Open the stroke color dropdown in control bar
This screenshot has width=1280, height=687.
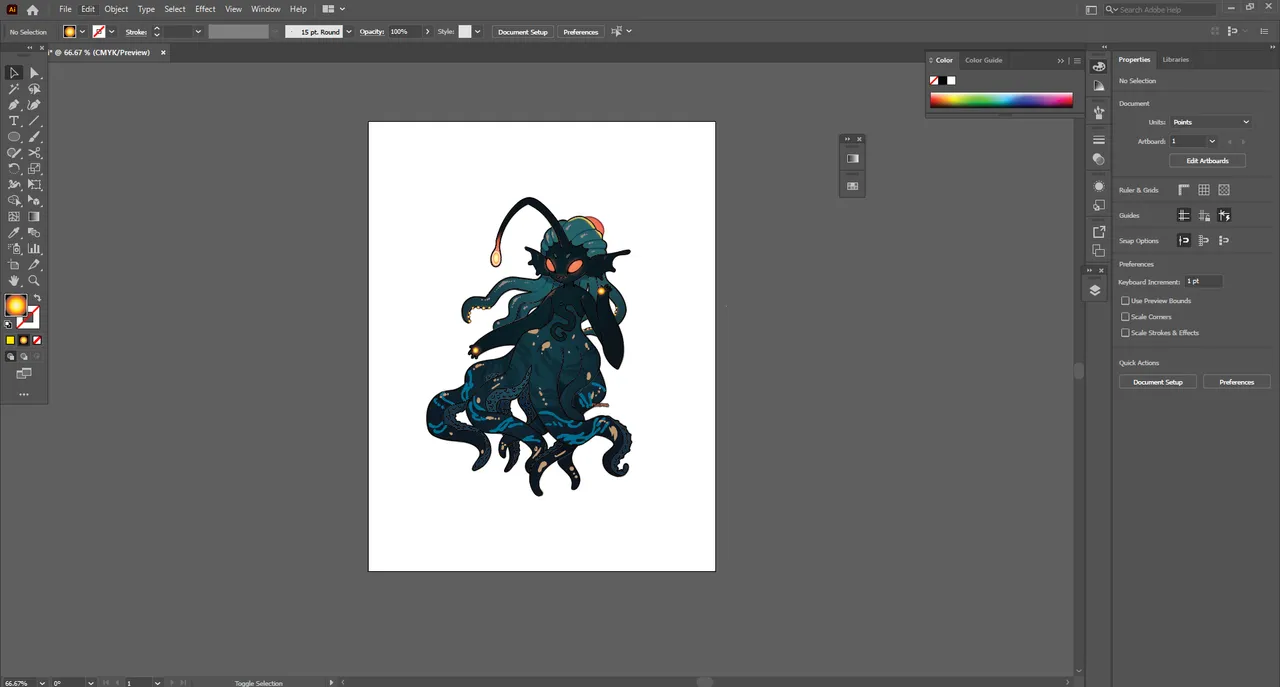(111, 32)
